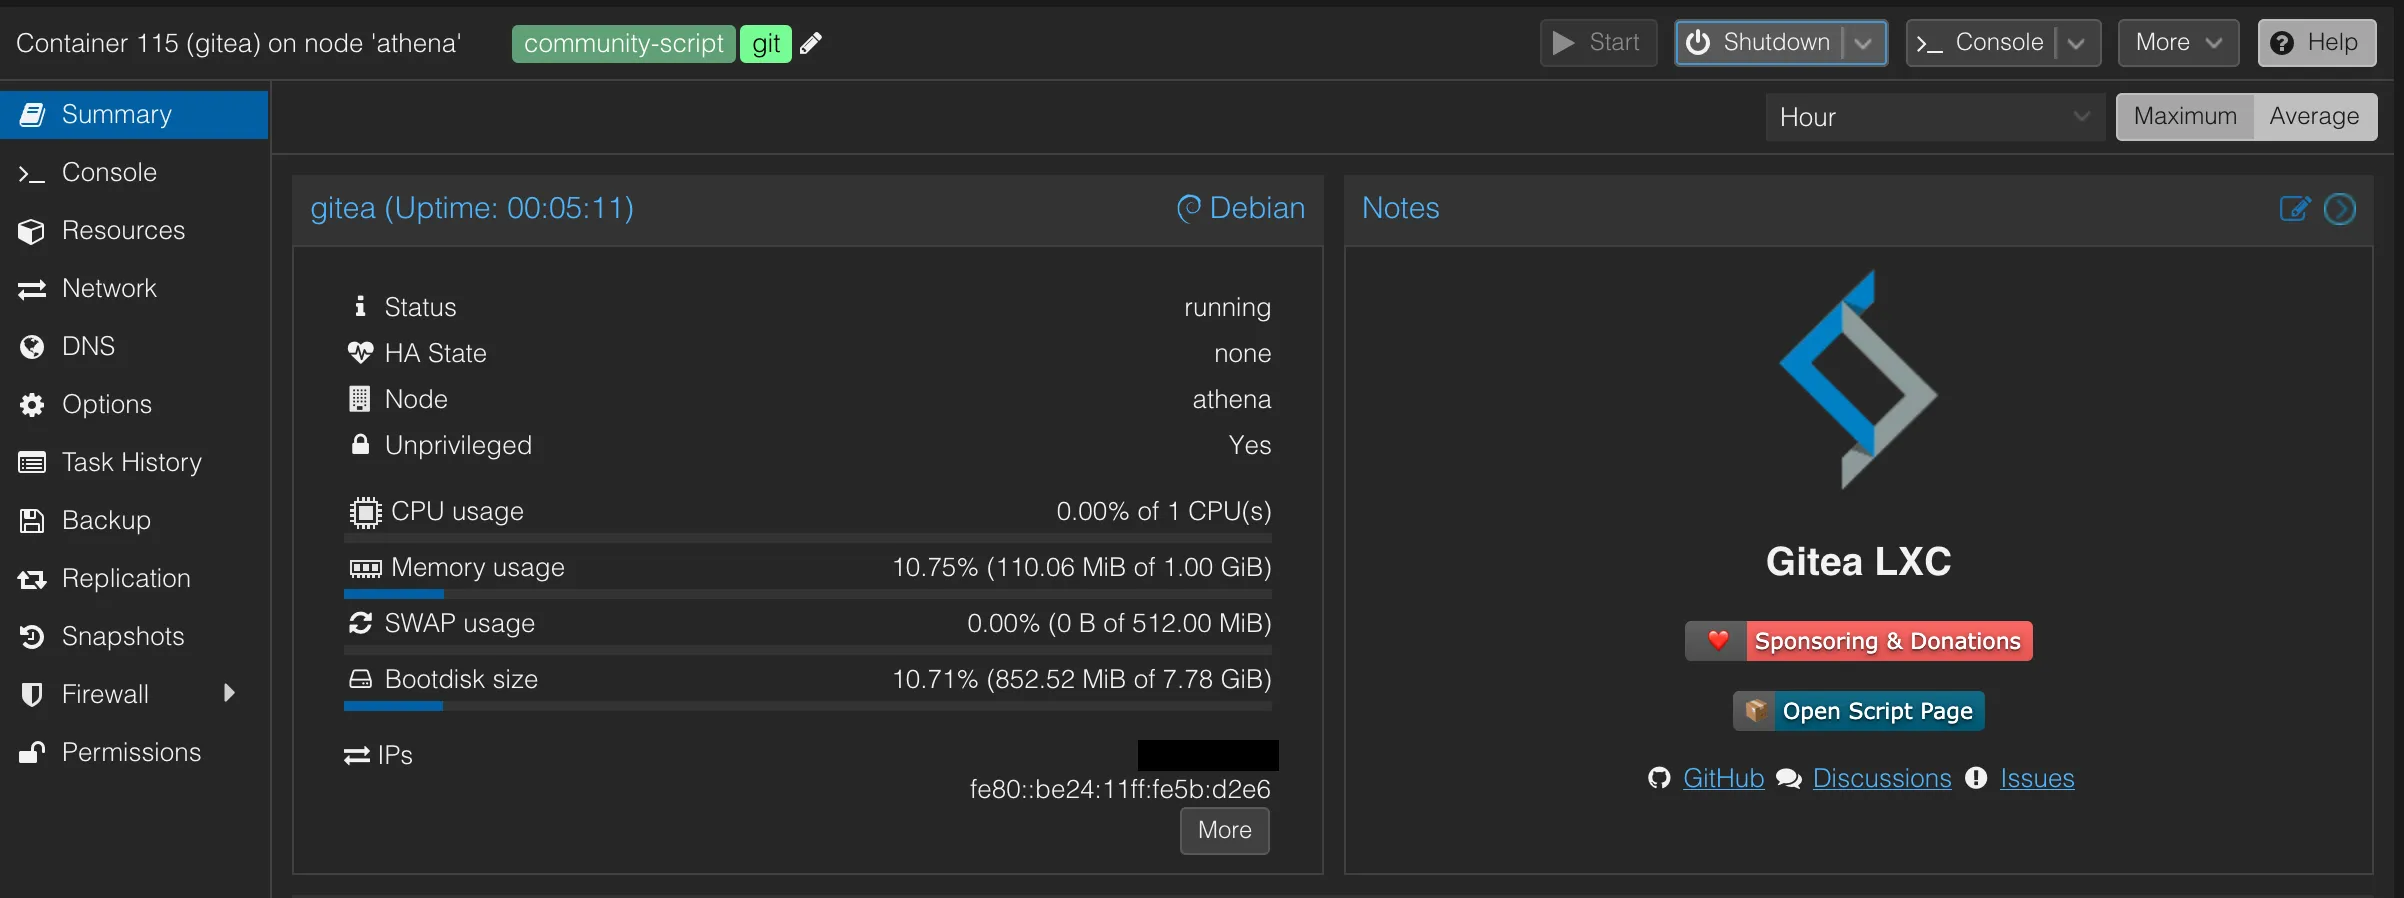Image resolution: width=2404 pixels, height=898 pixels.
Task: Click the Bootdisk size drive icon
Action: point(360,679)
